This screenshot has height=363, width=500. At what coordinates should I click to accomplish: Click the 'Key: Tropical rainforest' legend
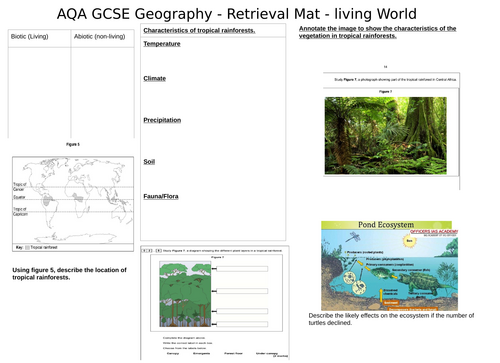37,247
